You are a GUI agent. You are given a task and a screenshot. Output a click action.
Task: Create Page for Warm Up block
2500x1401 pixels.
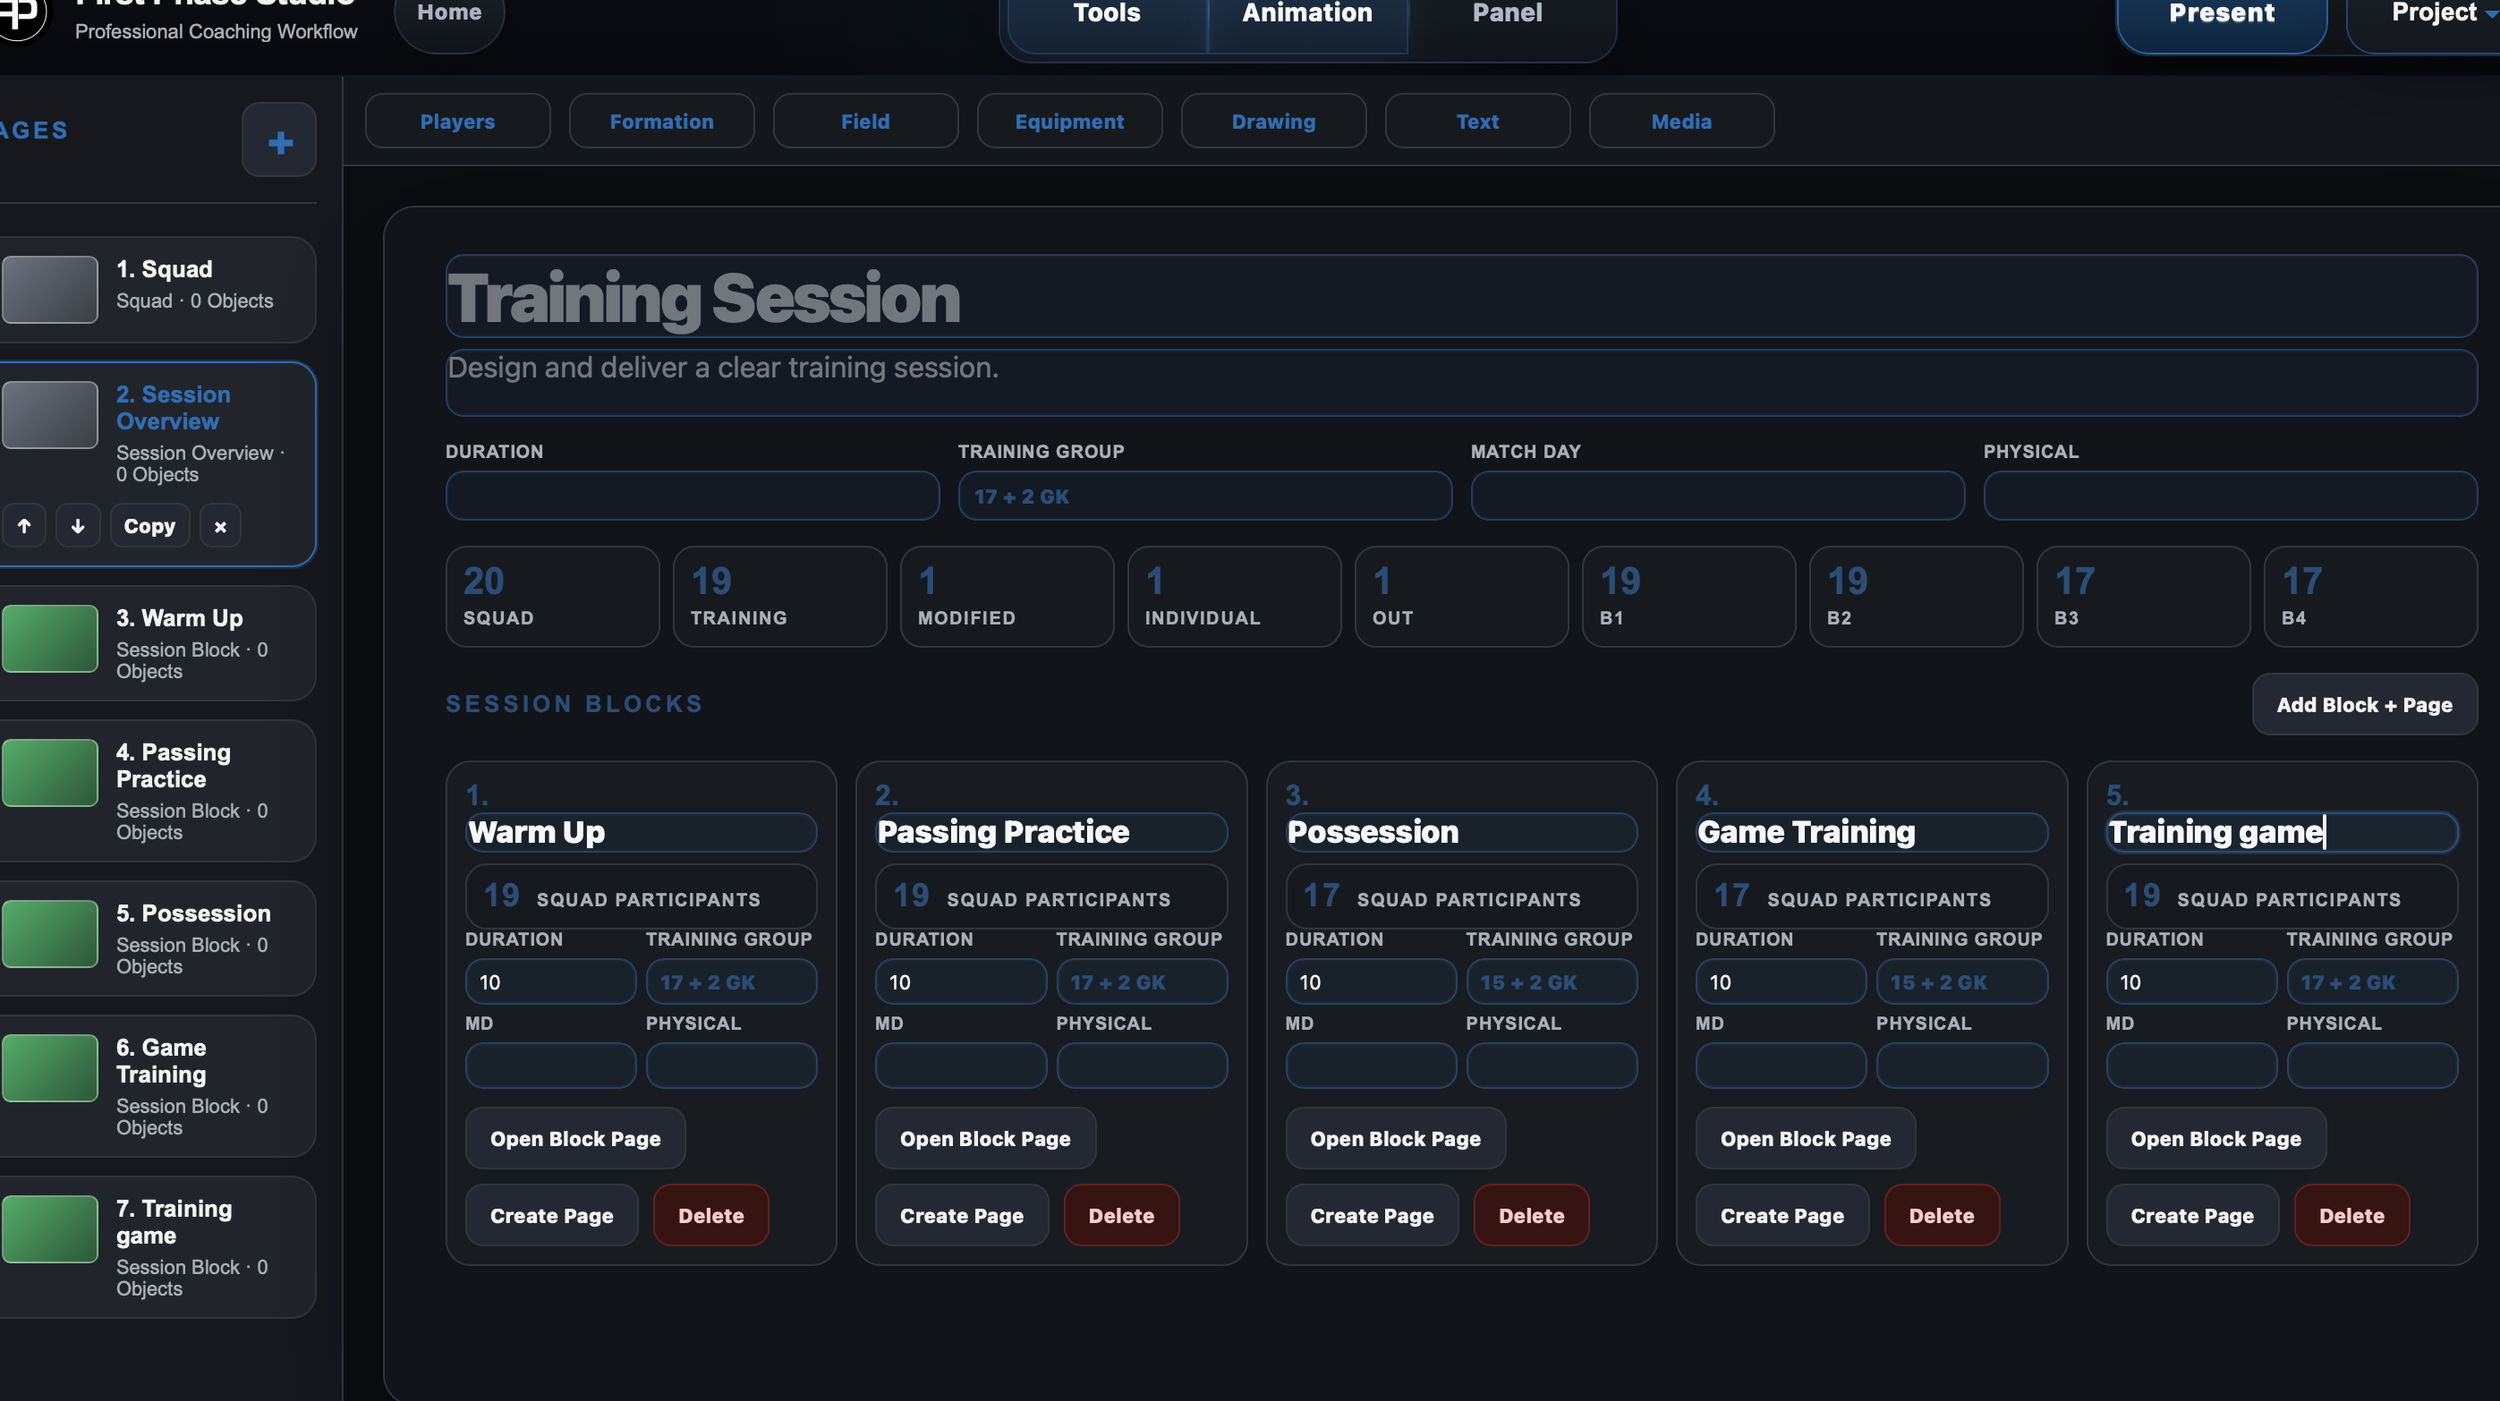click(x=551, y=1215)
